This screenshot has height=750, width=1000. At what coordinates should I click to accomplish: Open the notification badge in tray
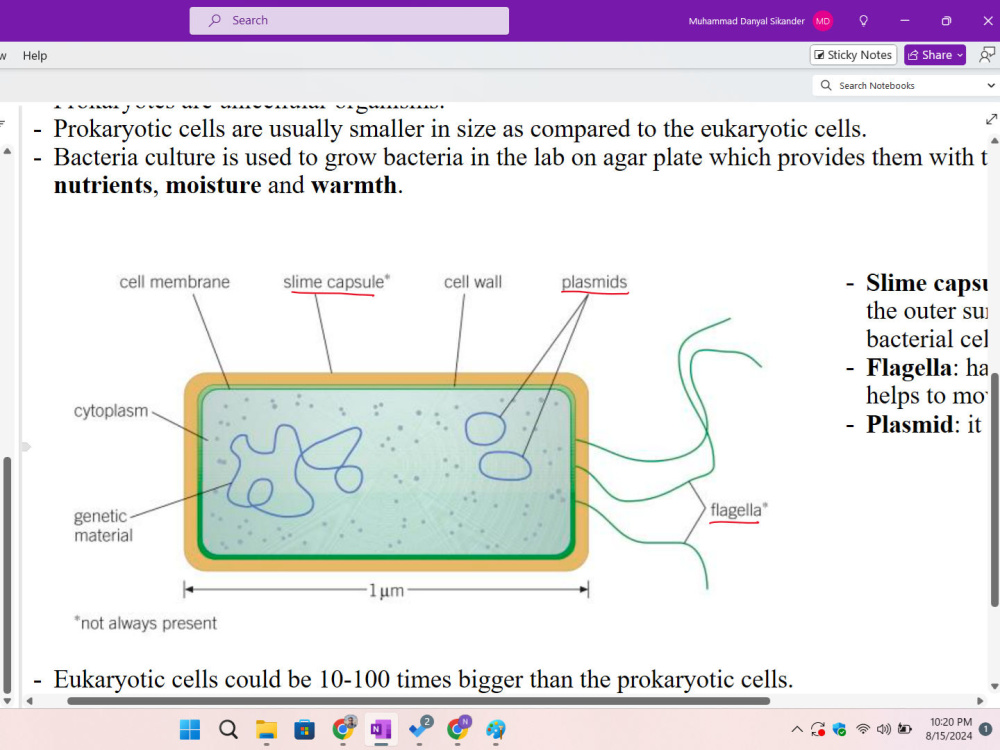pos(985,729)
